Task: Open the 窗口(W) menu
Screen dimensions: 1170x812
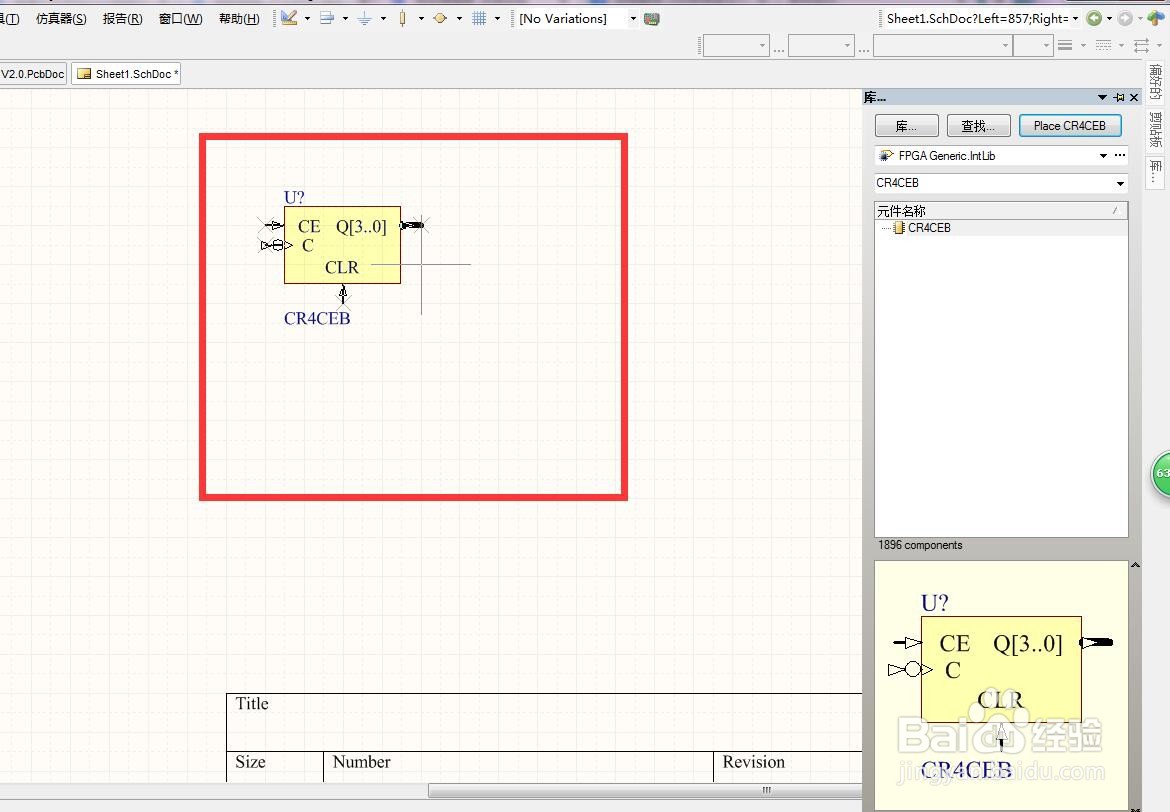Action: pos(181,19)
